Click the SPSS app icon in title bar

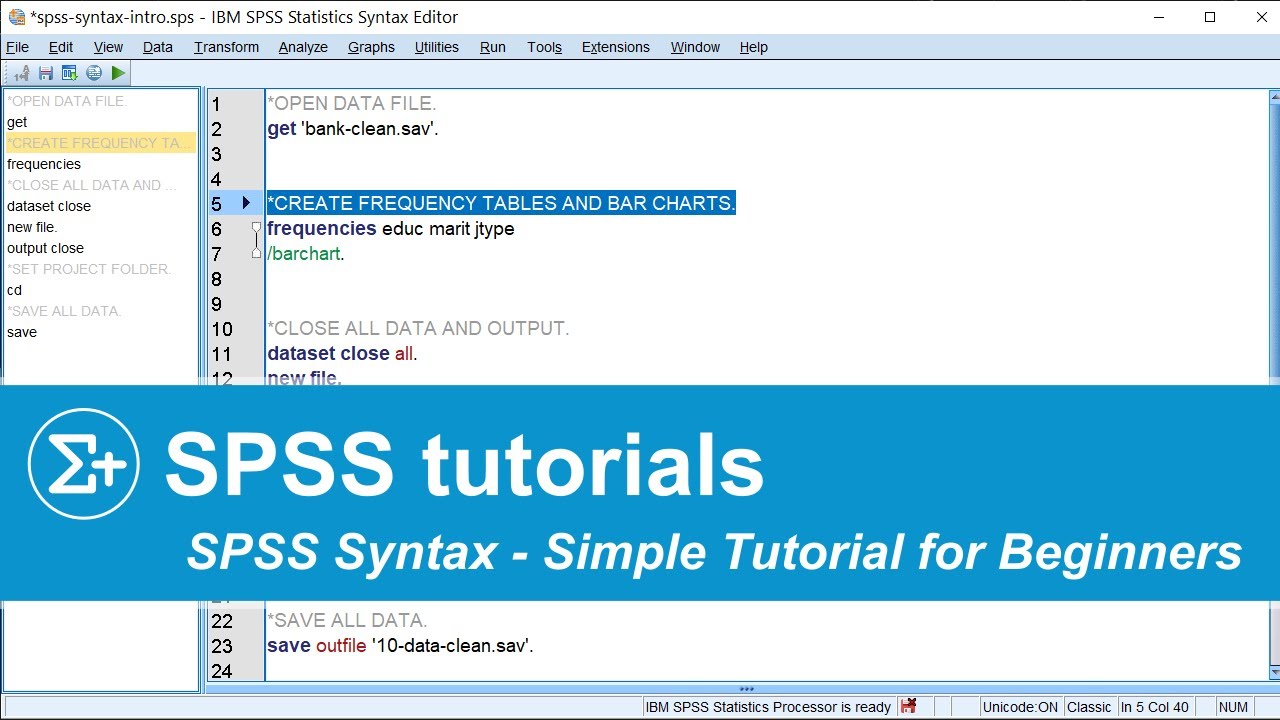coord(15,17)
